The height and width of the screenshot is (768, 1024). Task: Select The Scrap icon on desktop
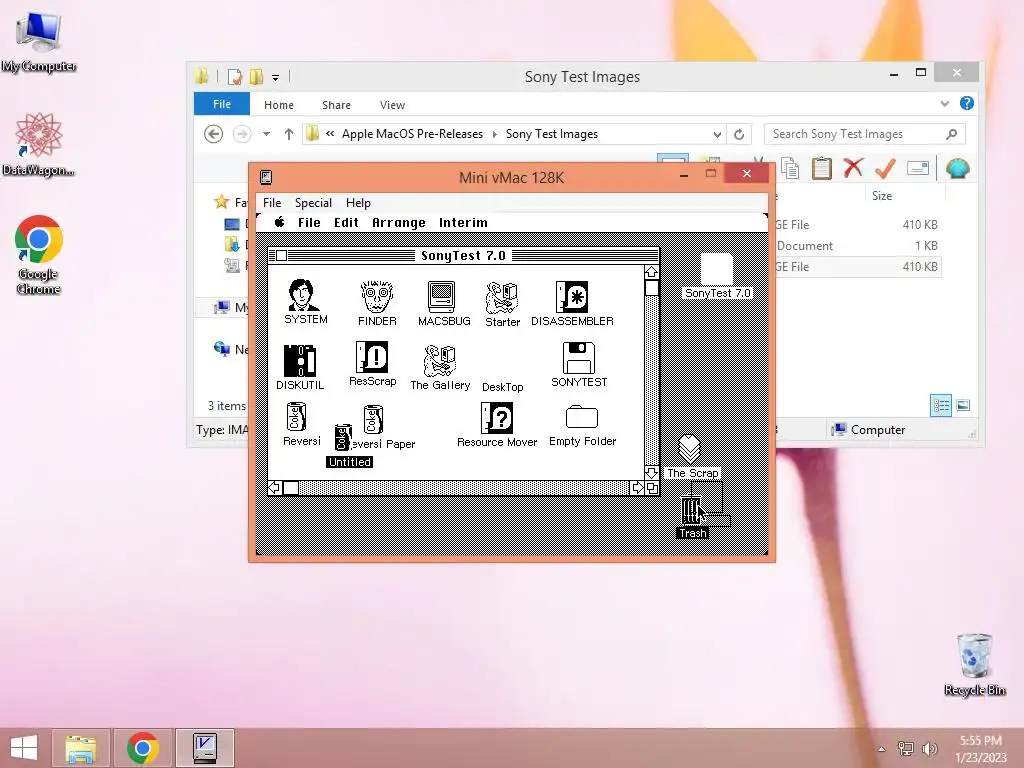(689, 449)
